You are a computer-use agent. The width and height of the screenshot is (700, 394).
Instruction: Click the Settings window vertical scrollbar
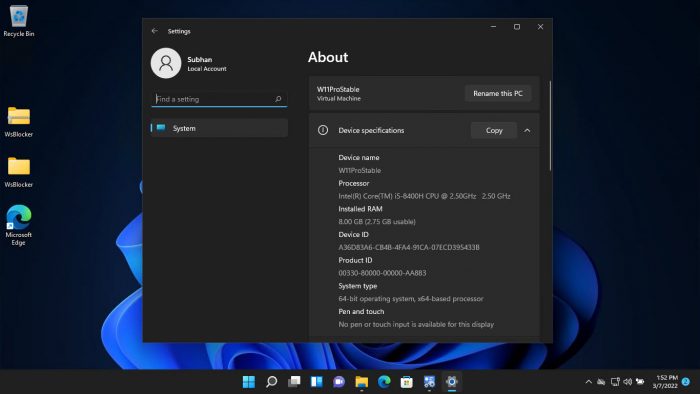[550, 126]
